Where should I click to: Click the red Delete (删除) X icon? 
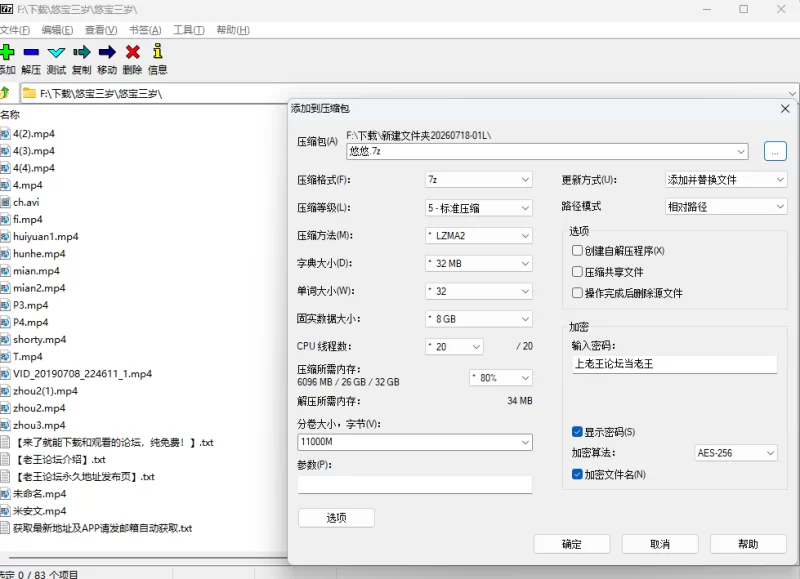[133, 52]
